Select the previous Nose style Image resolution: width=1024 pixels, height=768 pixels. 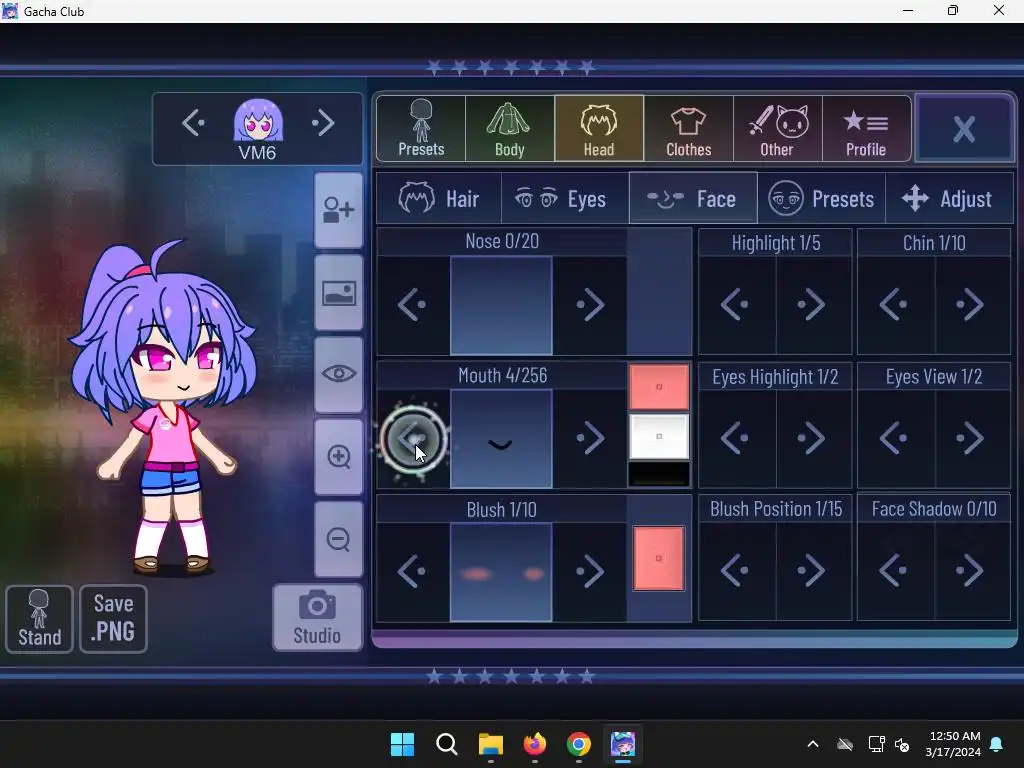[413, 305]
